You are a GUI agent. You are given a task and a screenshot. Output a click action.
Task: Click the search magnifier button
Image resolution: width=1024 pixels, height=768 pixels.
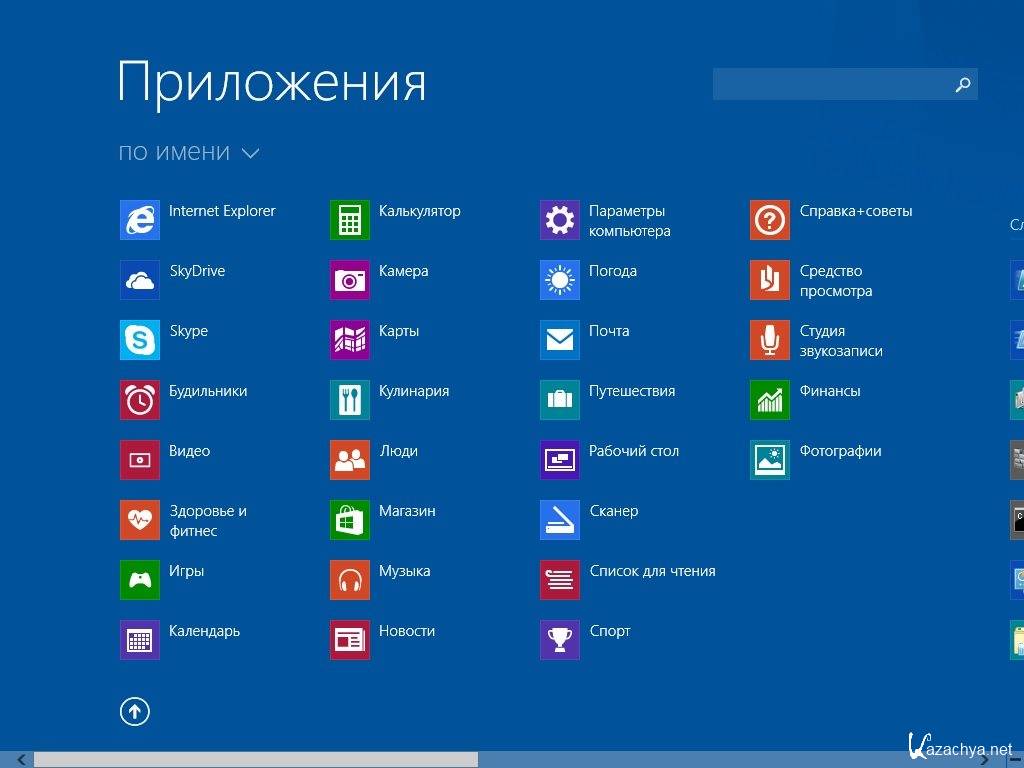pos(962,84)
